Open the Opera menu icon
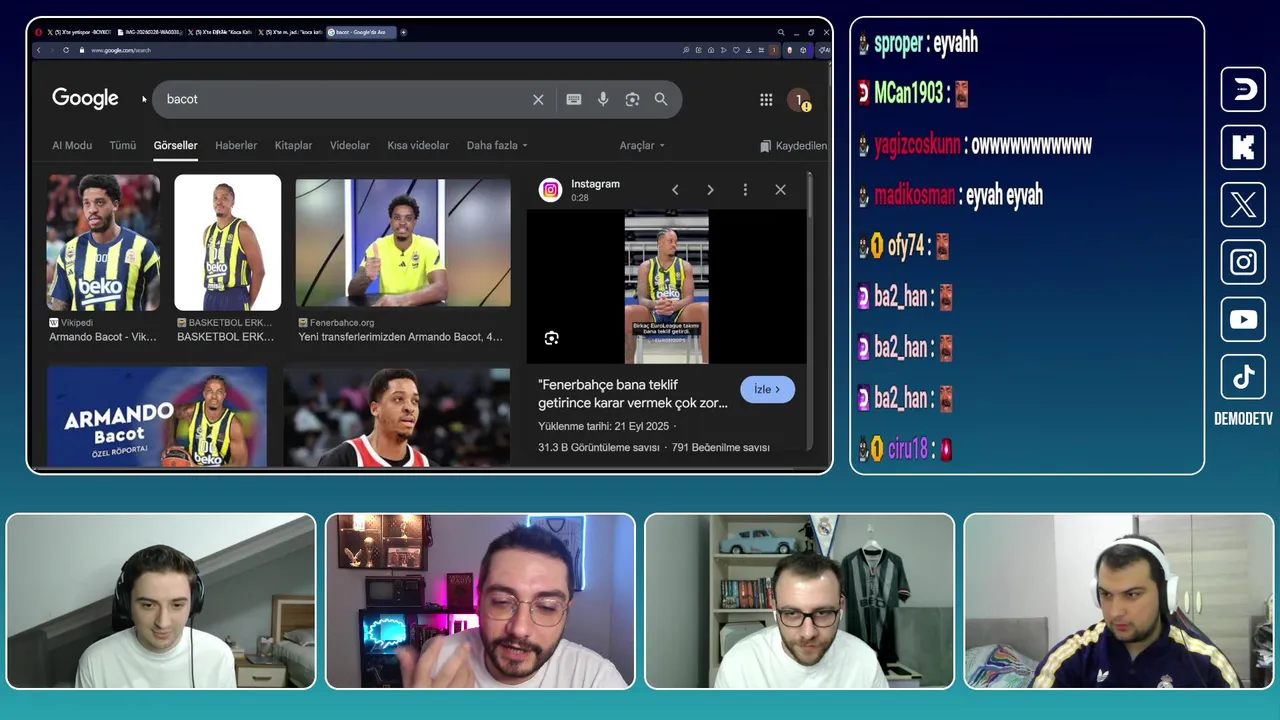Viewport: 1280px width, 720px height. (38, 32)
